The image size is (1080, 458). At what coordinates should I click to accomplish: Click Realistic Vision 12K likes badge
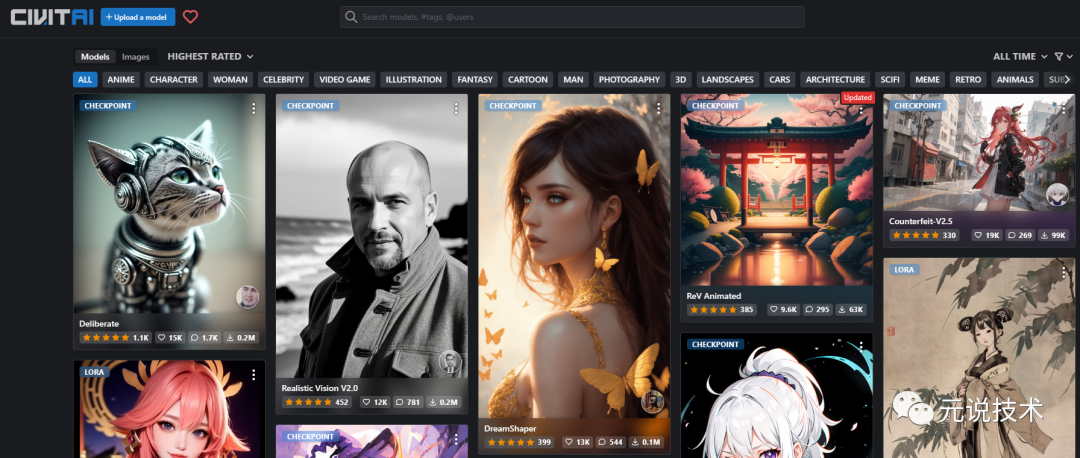click(x=377, y=402)
